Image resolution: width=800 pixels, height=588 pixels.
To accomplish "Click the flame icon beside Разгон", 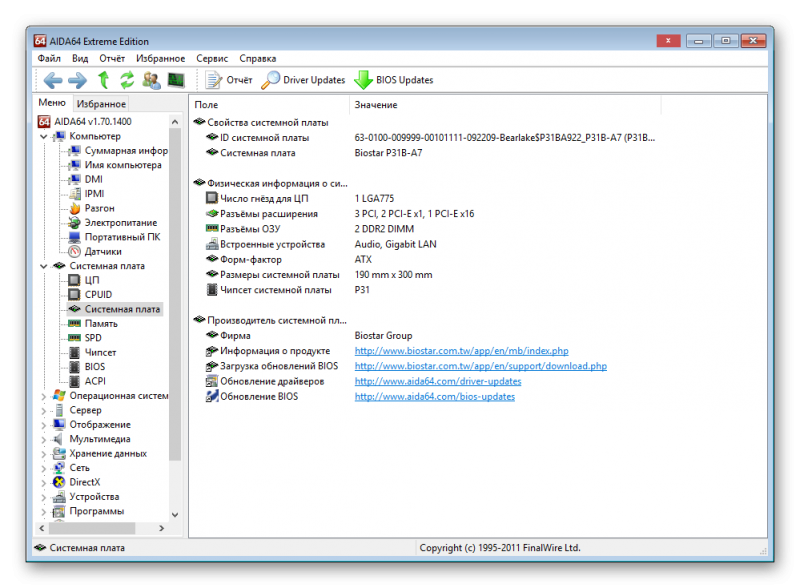I will pos(75,208).
